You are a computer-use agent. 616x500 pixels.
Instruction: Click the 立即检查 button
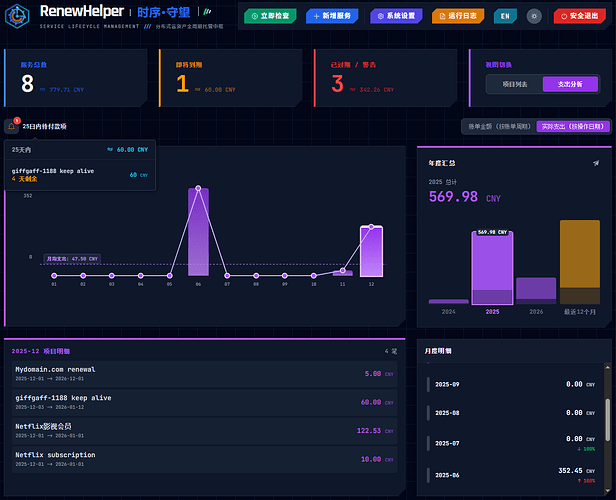pyautogui.click(x=269, y=16)
